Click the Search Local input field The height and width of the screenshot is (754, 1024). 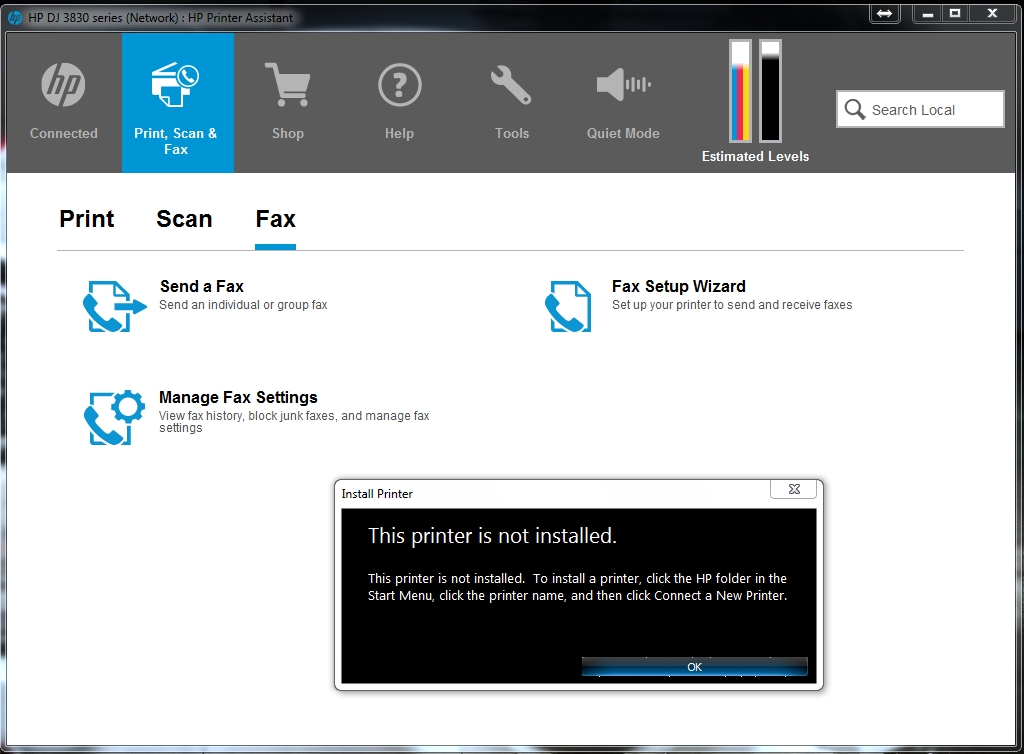(x=920, y=109)
